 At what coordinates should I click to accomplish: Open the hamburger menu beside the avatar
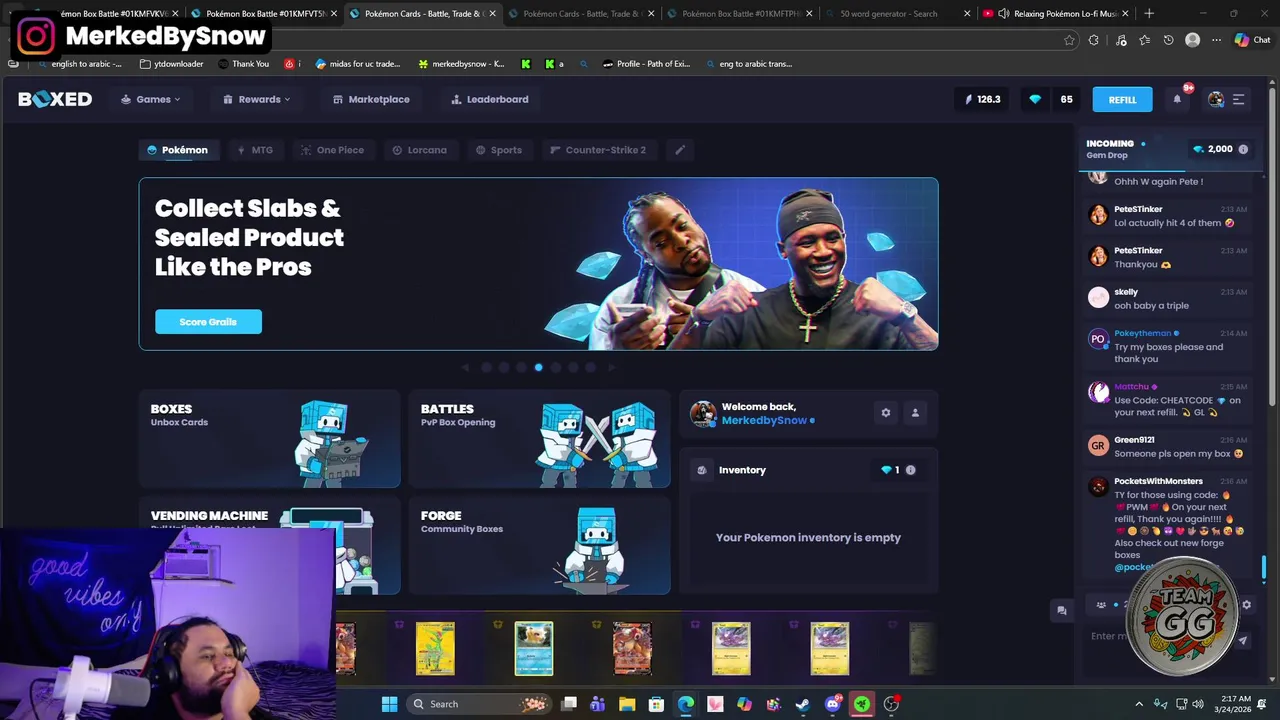1238,99
